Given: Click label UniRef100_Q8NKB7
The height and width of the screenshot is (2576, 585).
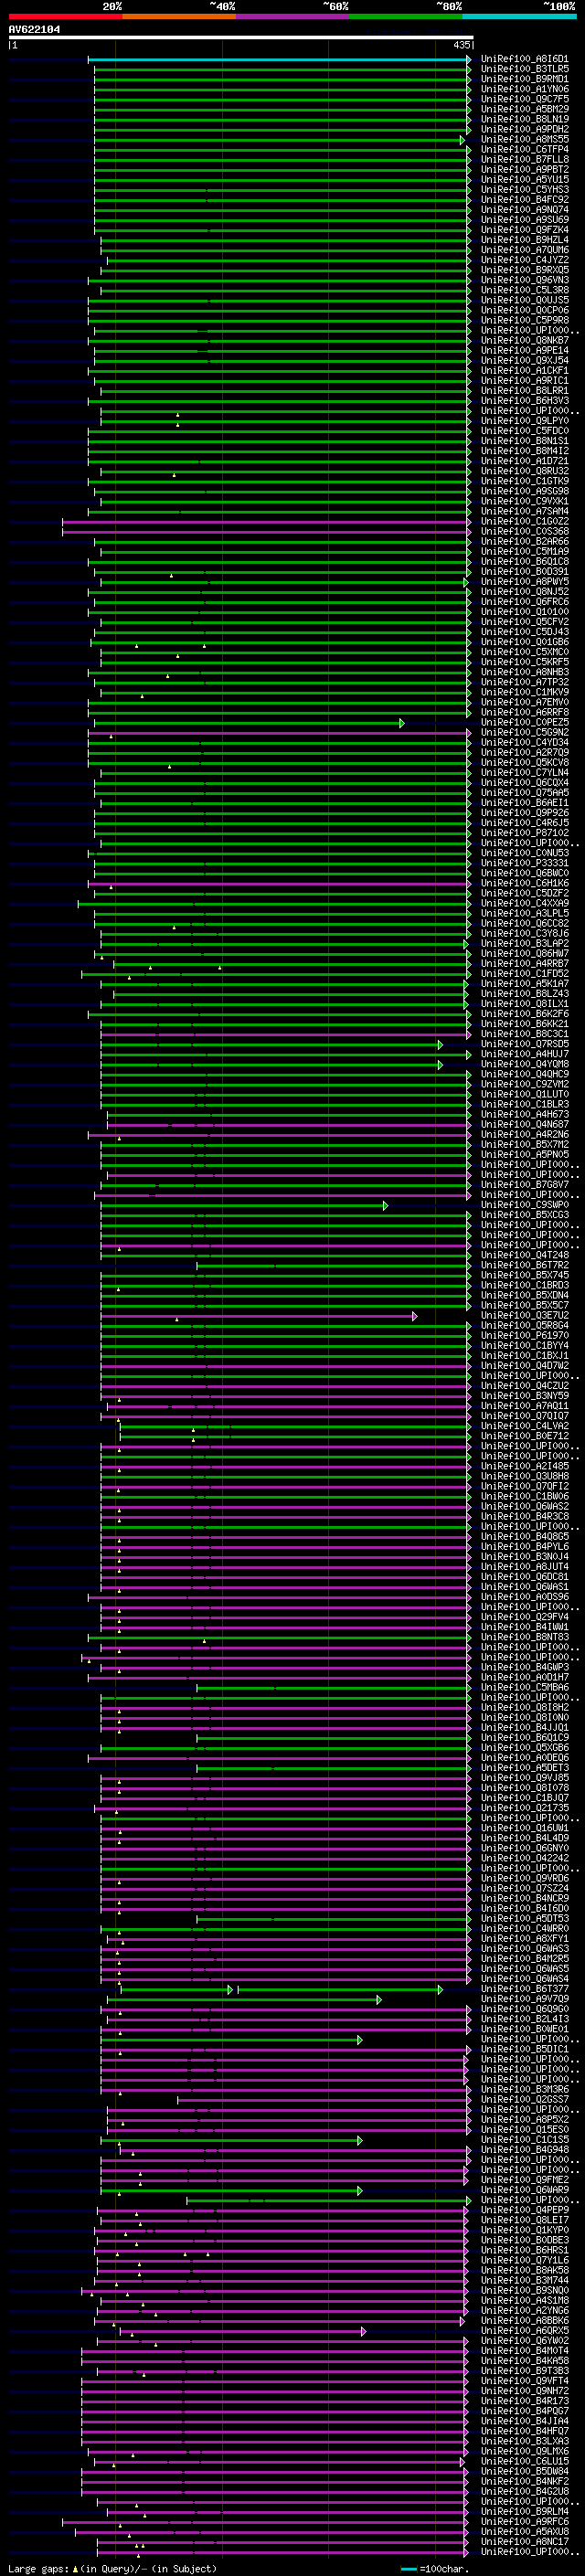Looking at the screenshot, I should pos(525,341).
